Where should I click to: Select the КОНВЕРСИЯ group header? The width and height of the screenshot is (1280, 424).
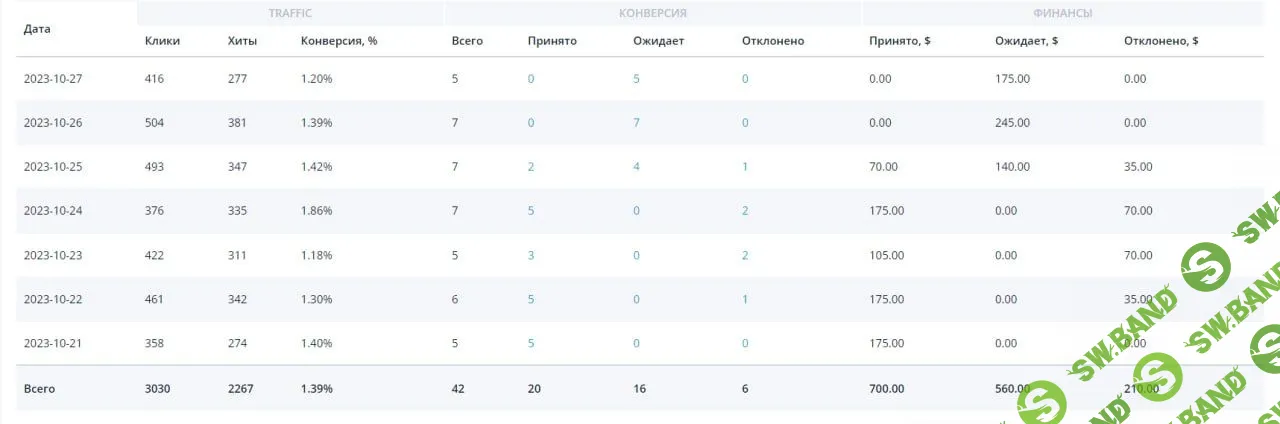coord(652,13)
